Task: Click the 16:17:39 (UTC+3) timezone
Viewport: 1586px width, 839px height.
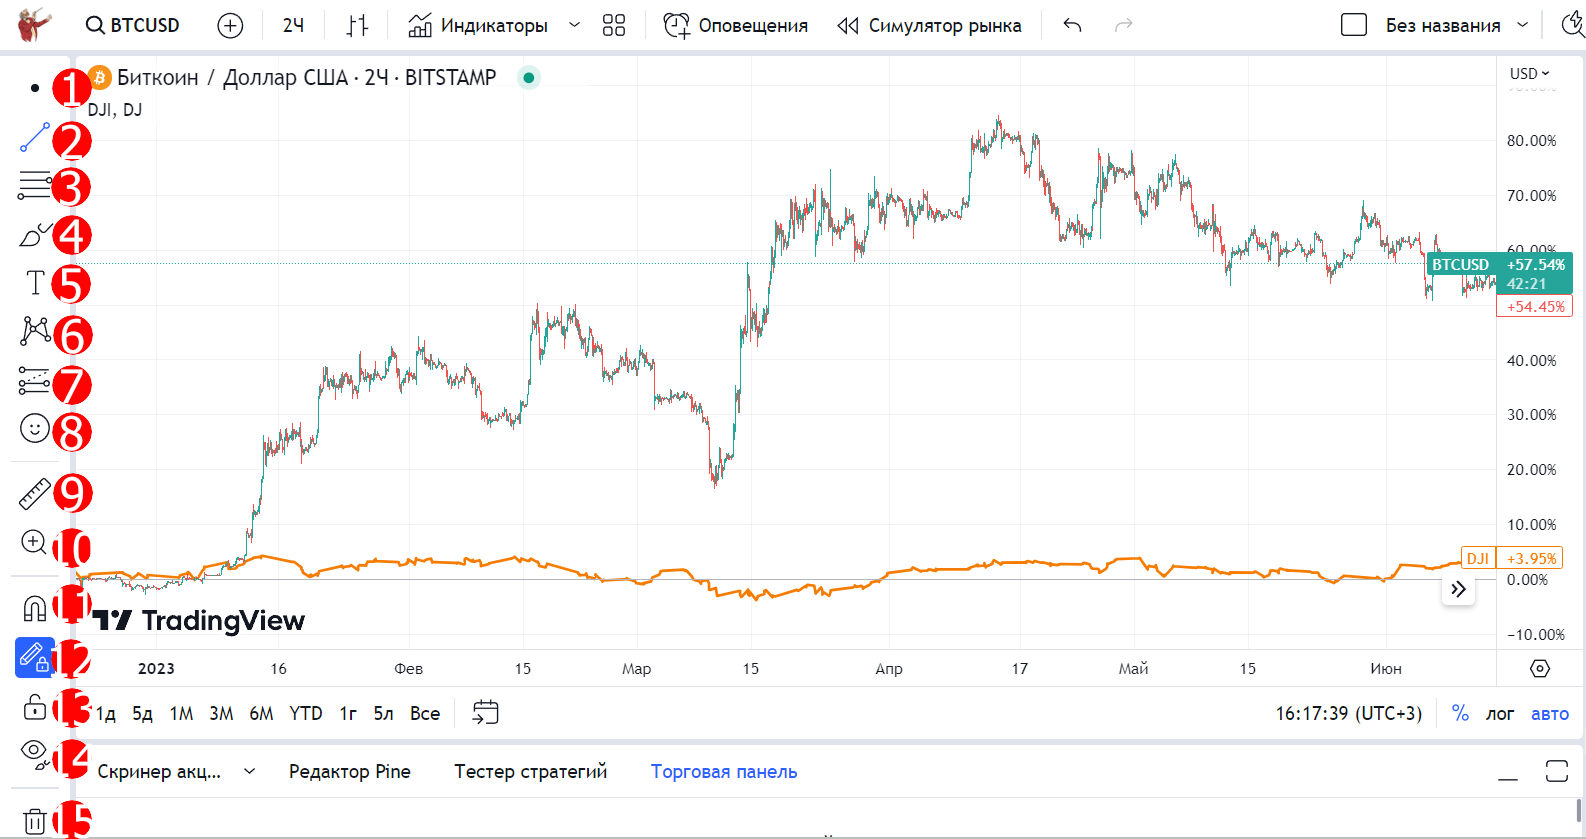Action: pos(1348,713)
